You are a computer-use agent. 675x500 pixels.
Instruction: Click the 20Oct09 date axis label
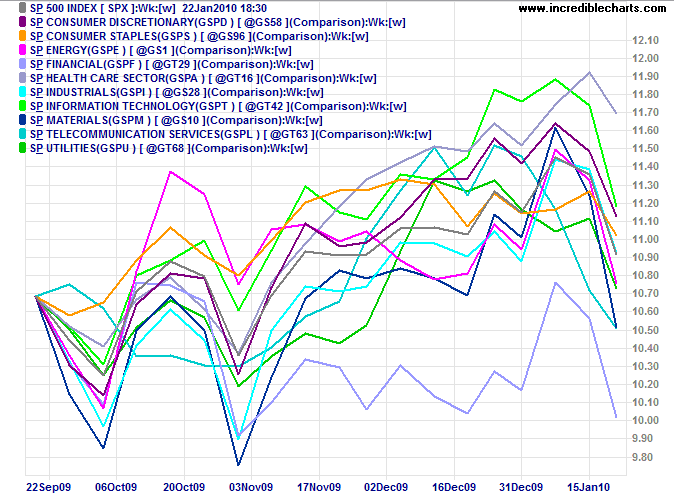(184, 487)
